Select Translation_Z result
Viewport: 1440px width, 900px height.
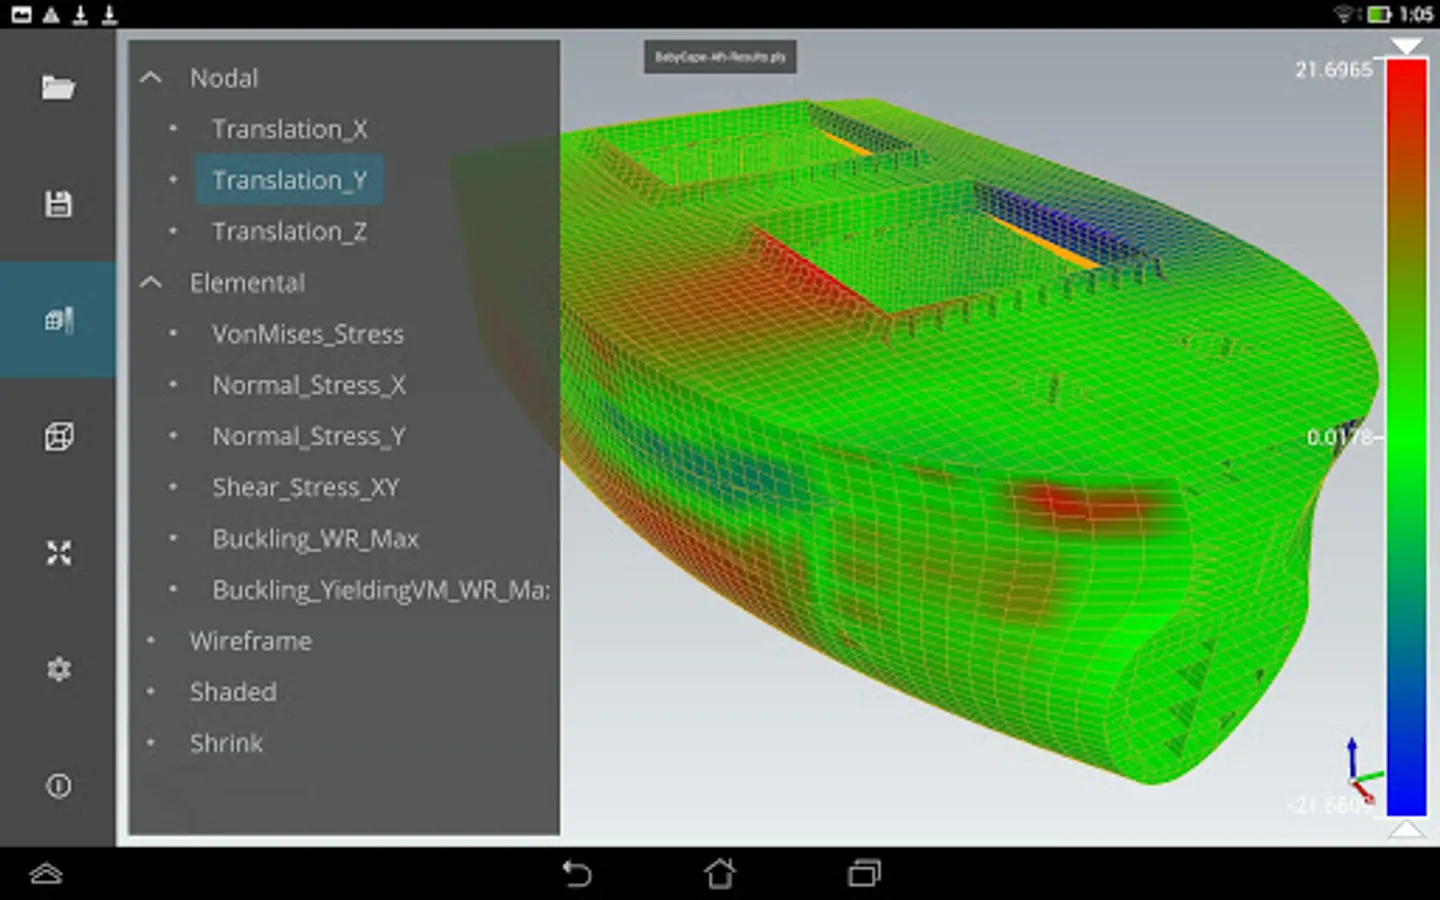click(x=290, y=231)
